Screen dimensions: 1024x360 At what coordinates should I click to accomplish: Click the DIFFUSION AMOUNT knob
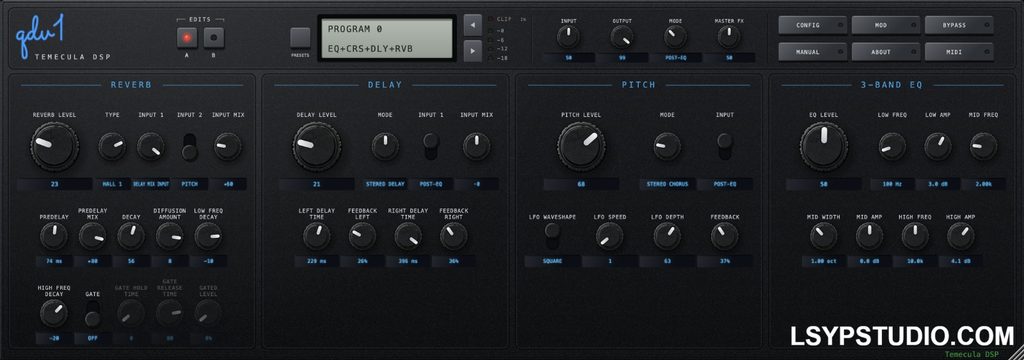169,236
